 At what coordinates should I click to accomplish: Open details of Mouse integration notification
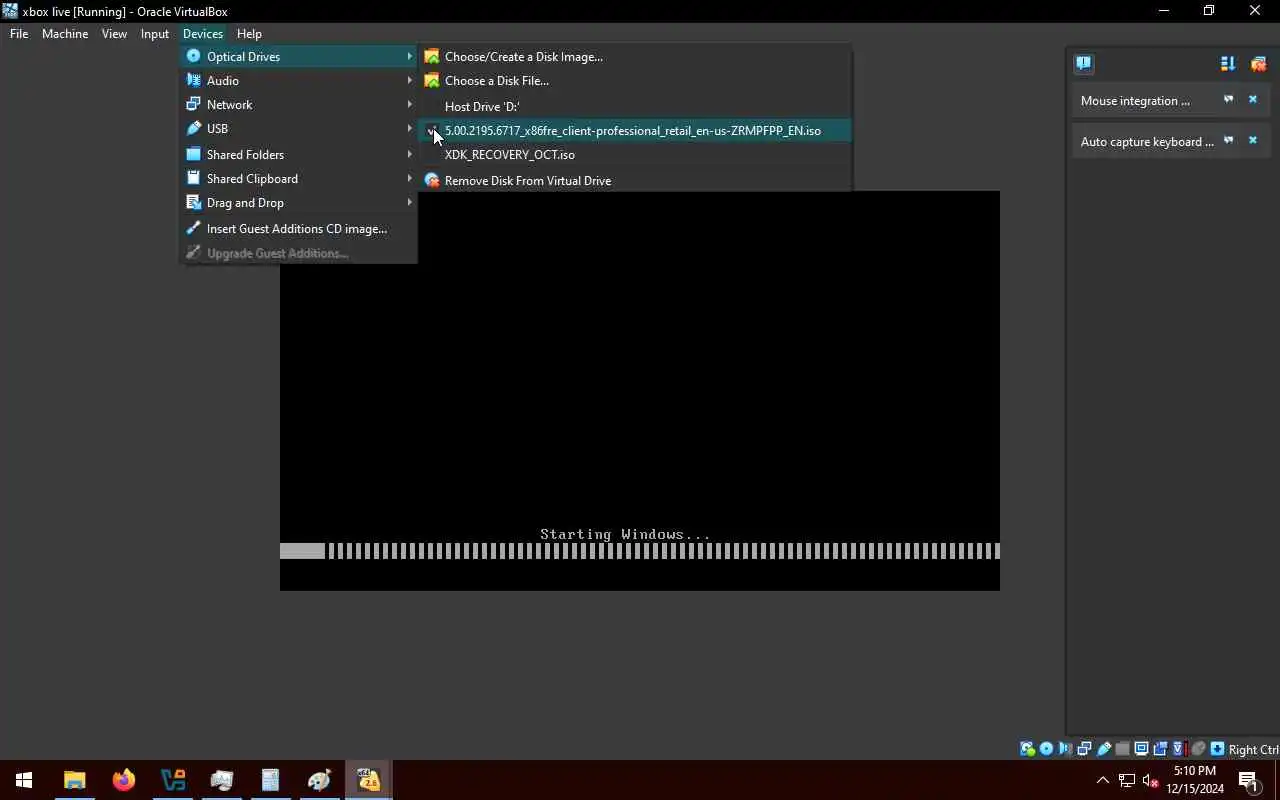tap(1228, 100)
